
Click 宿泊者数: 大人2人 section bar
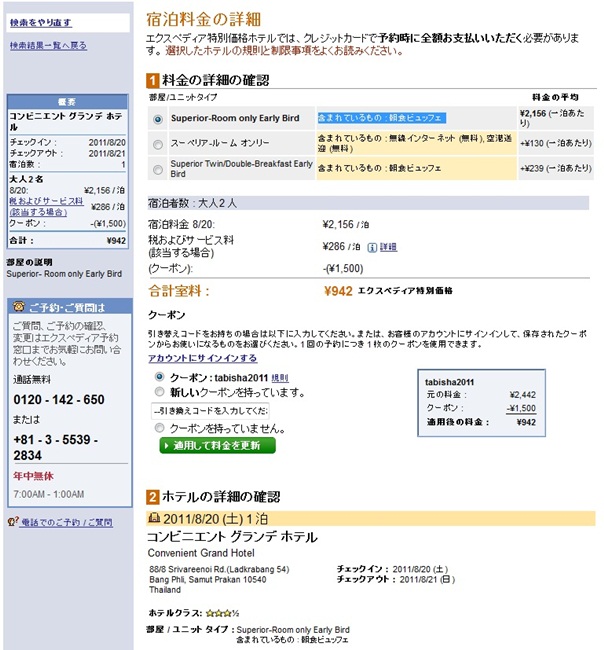click(x=368, y=203)
